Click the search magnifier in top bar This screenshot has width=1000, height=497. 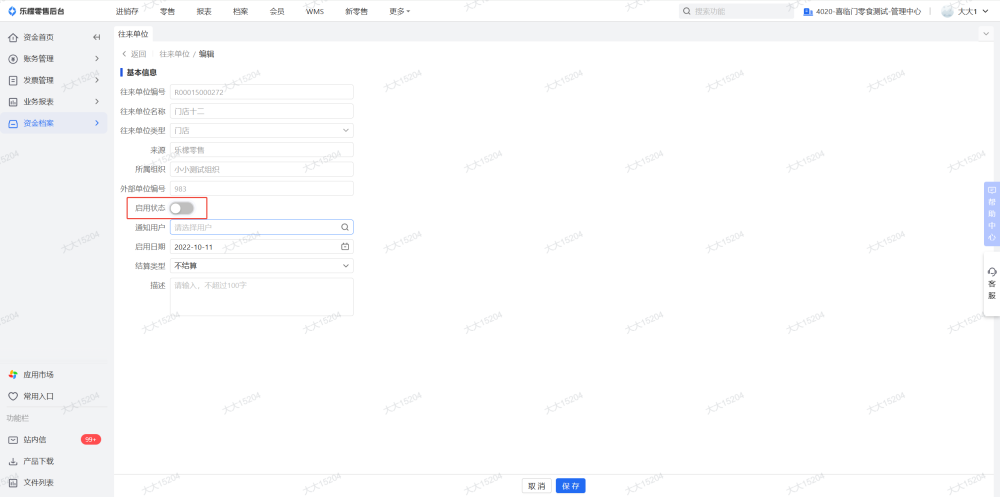click(687, 11)
